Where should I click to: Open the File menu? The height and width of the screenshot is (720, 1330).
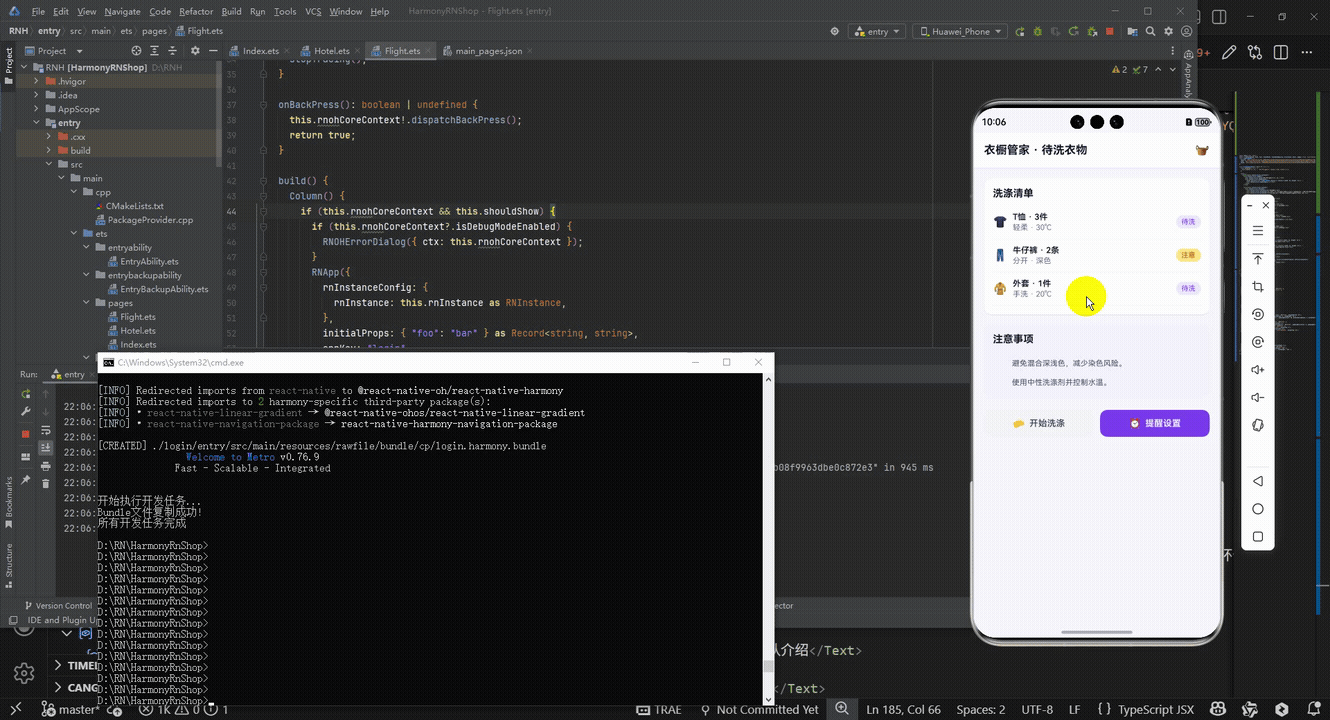tap(38, 11)
